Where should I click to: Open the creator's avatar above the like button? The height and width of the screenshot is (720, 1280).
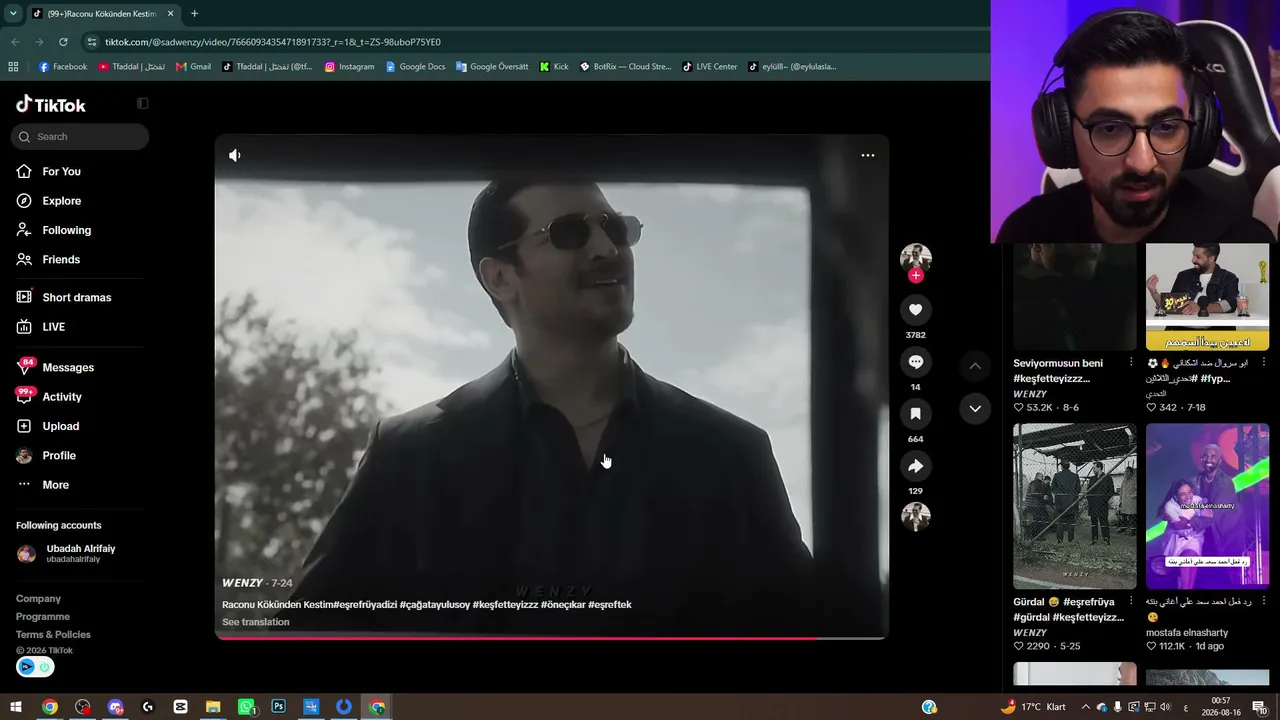coord(915,257)
